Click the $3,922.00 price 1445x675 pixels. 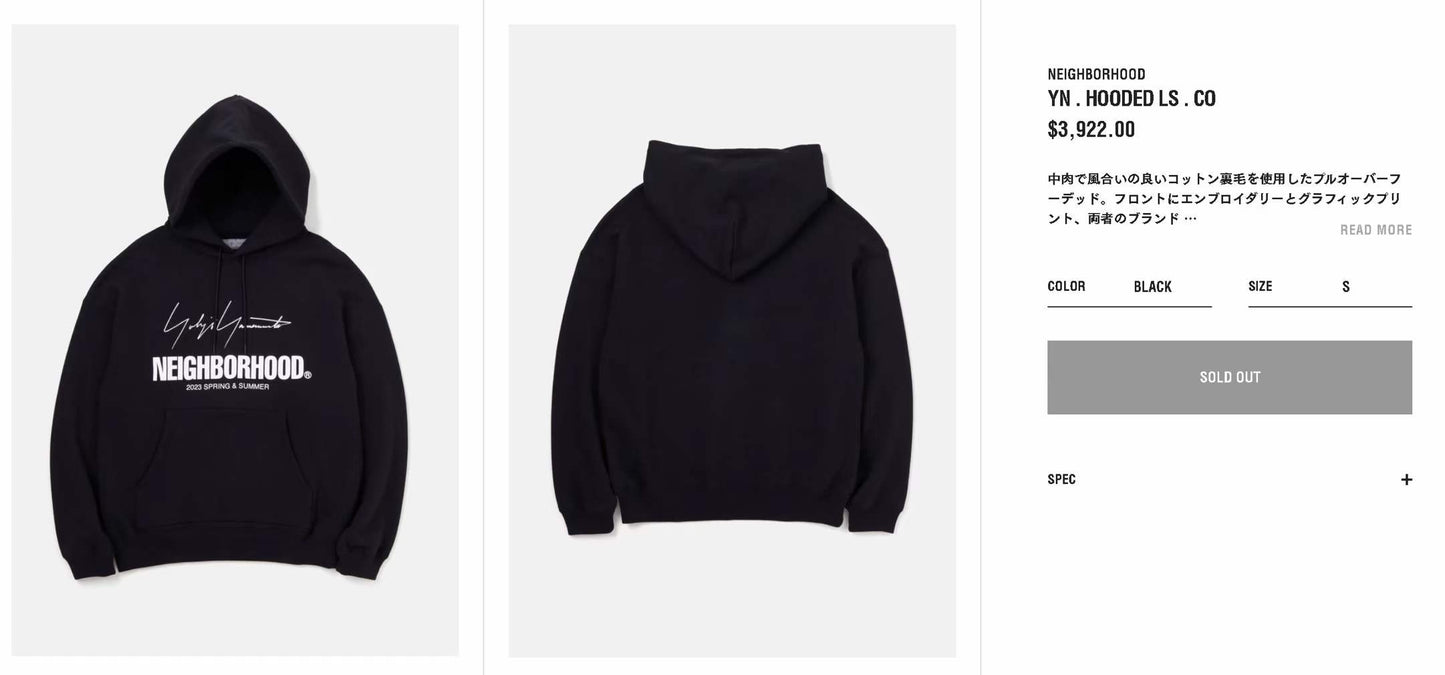1091,129
